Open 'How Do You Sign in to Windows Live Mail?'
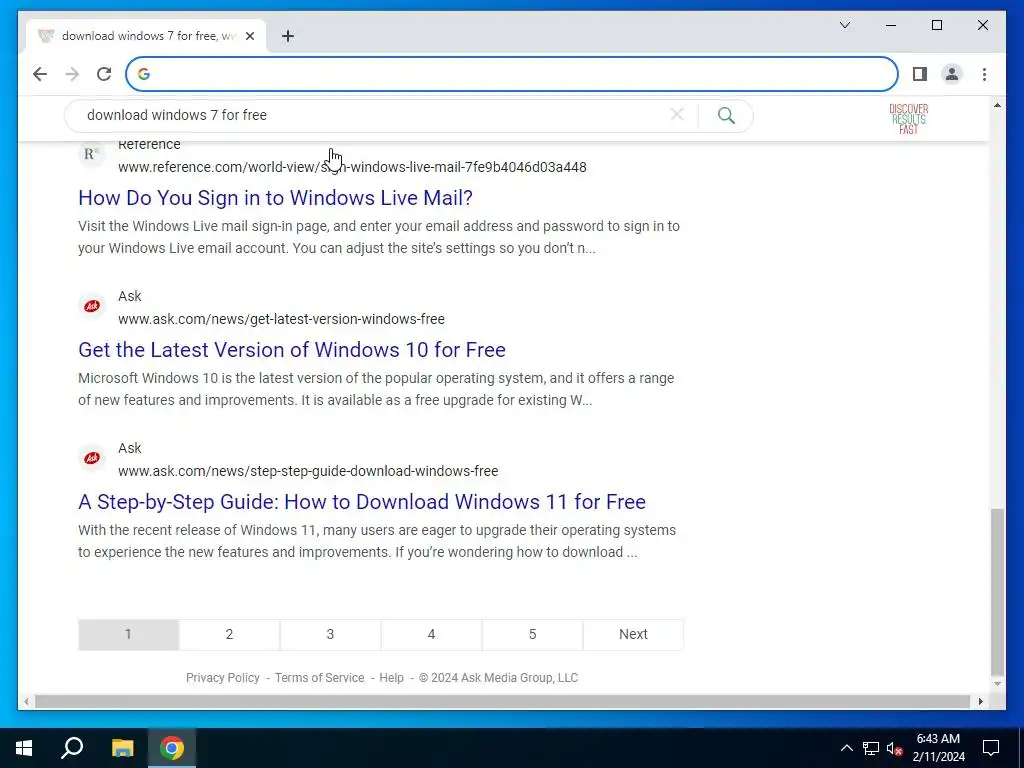This screenshot has height=768, width=1024. (275, 198)
